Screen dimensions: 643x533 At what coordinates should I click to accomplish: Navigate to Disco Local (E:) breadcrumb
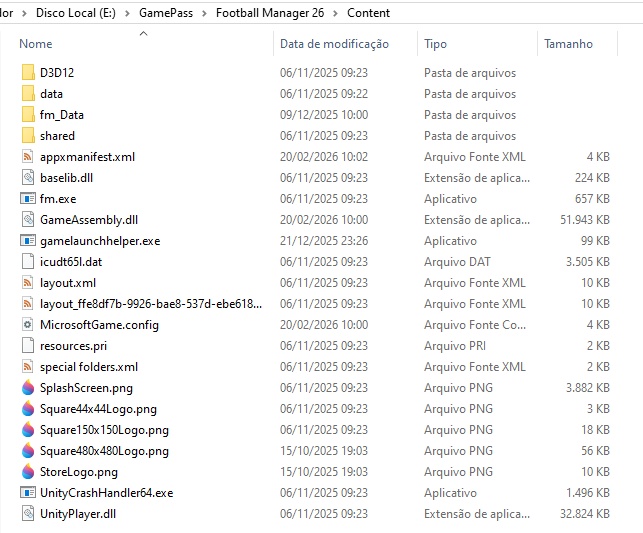click(76, 13)
